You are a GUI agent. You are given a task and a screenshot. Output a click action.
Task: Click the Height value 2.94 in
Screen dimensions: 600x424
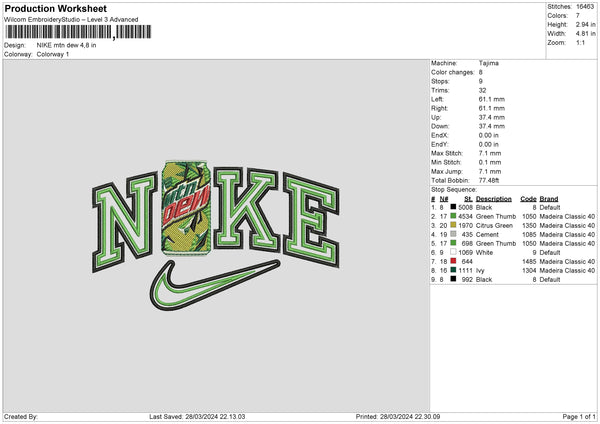[585, 24]
